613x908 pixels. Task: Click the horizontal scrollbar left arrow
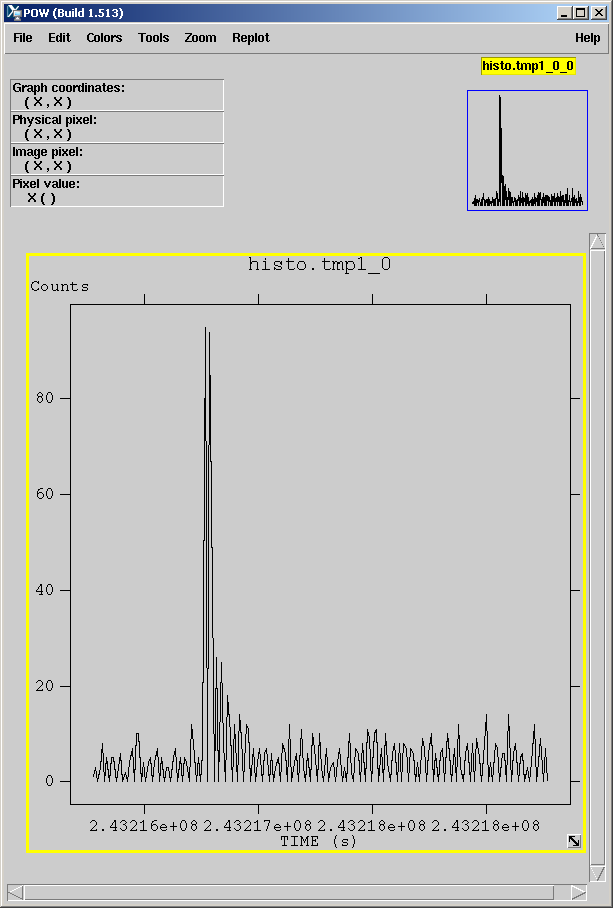tap(16, 892)
